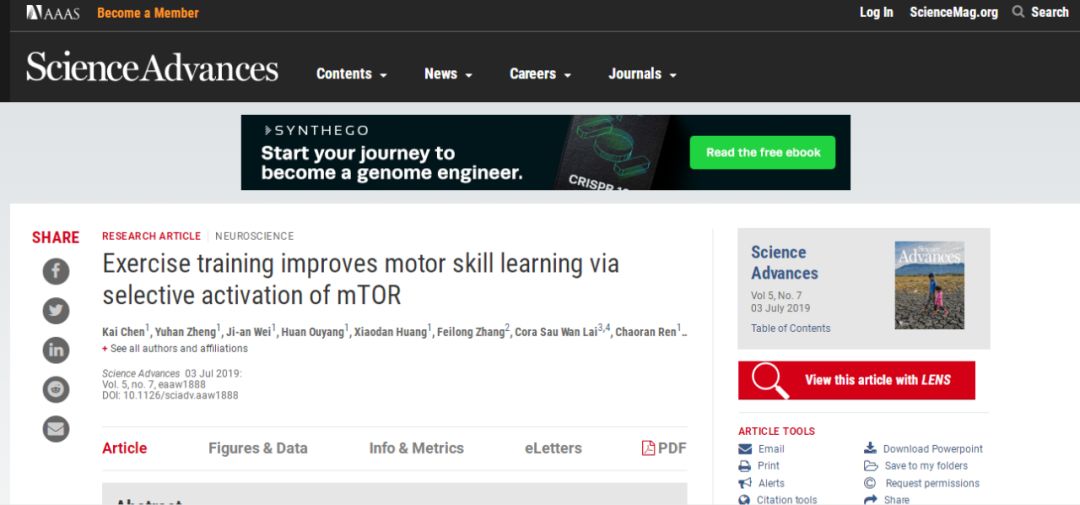
Task: Click author Kai Chen
Action: tap(123, 332)
